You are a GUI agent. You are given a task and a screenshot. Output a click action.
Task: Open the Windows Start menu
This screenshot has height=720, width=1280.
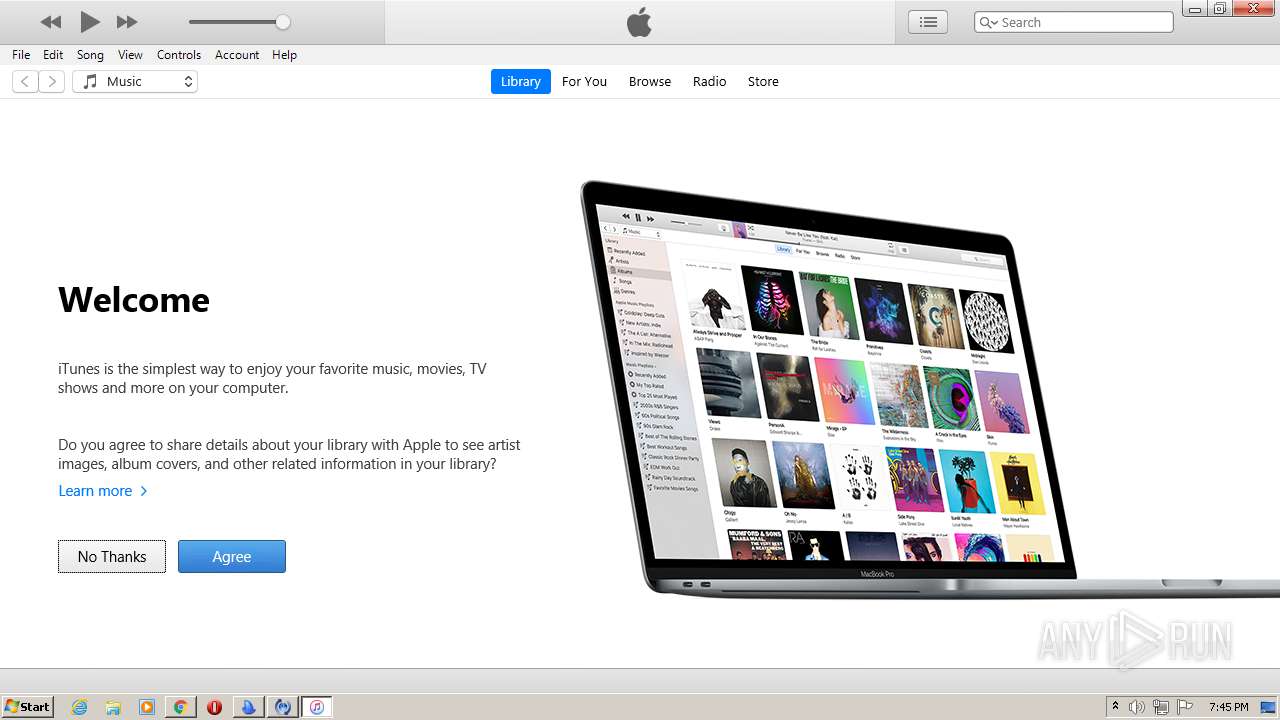28,707
